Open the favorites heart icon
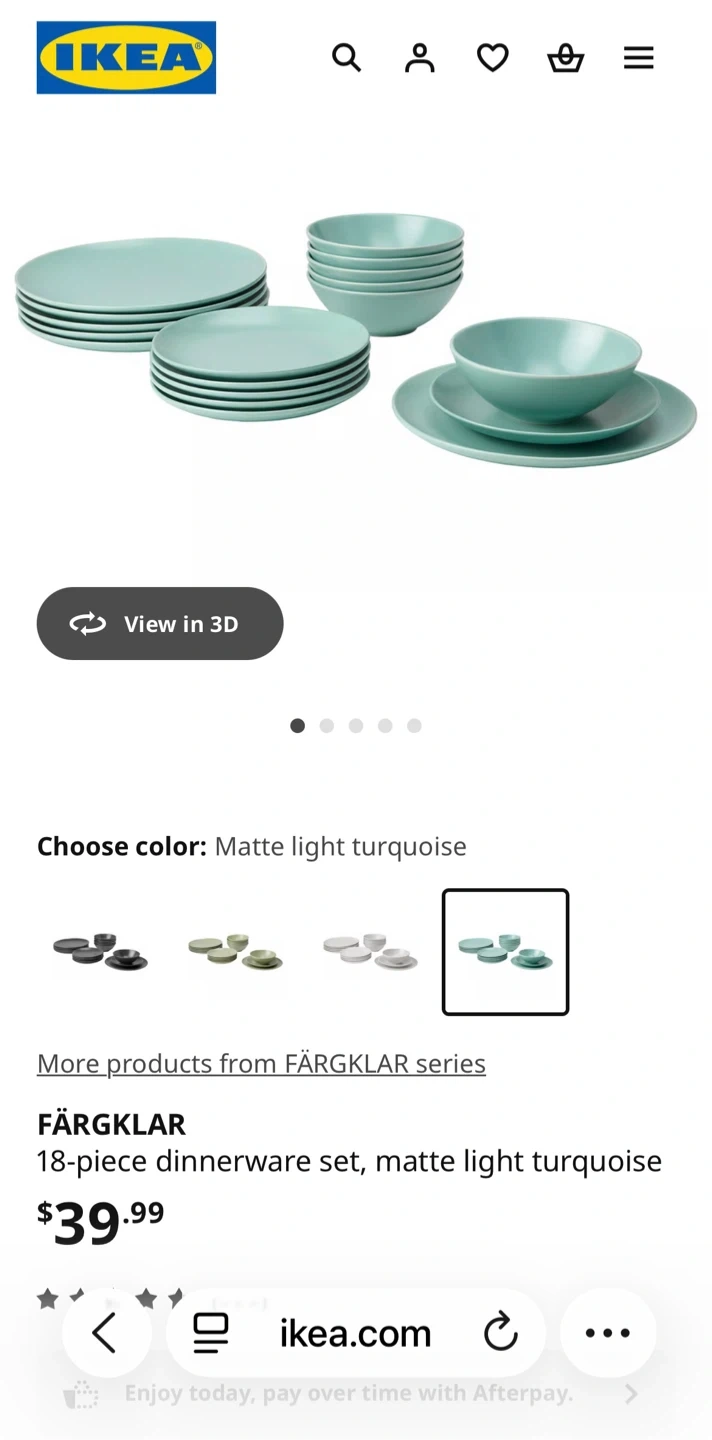The image size is (712, 1440). point(492,58)
